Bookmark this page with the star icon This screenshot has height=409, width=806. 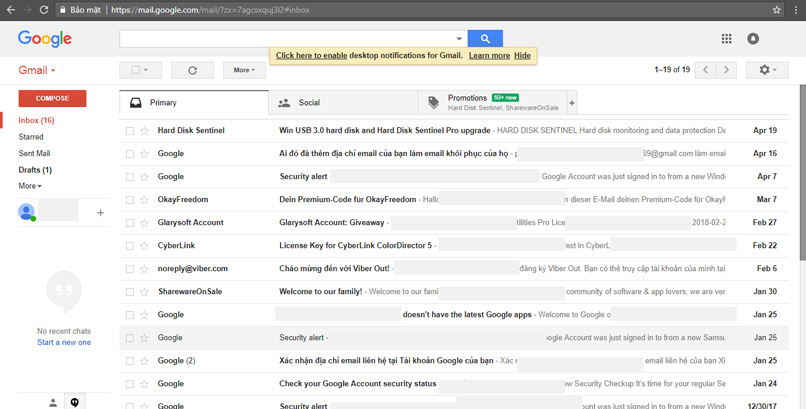(x=776, y=10)
